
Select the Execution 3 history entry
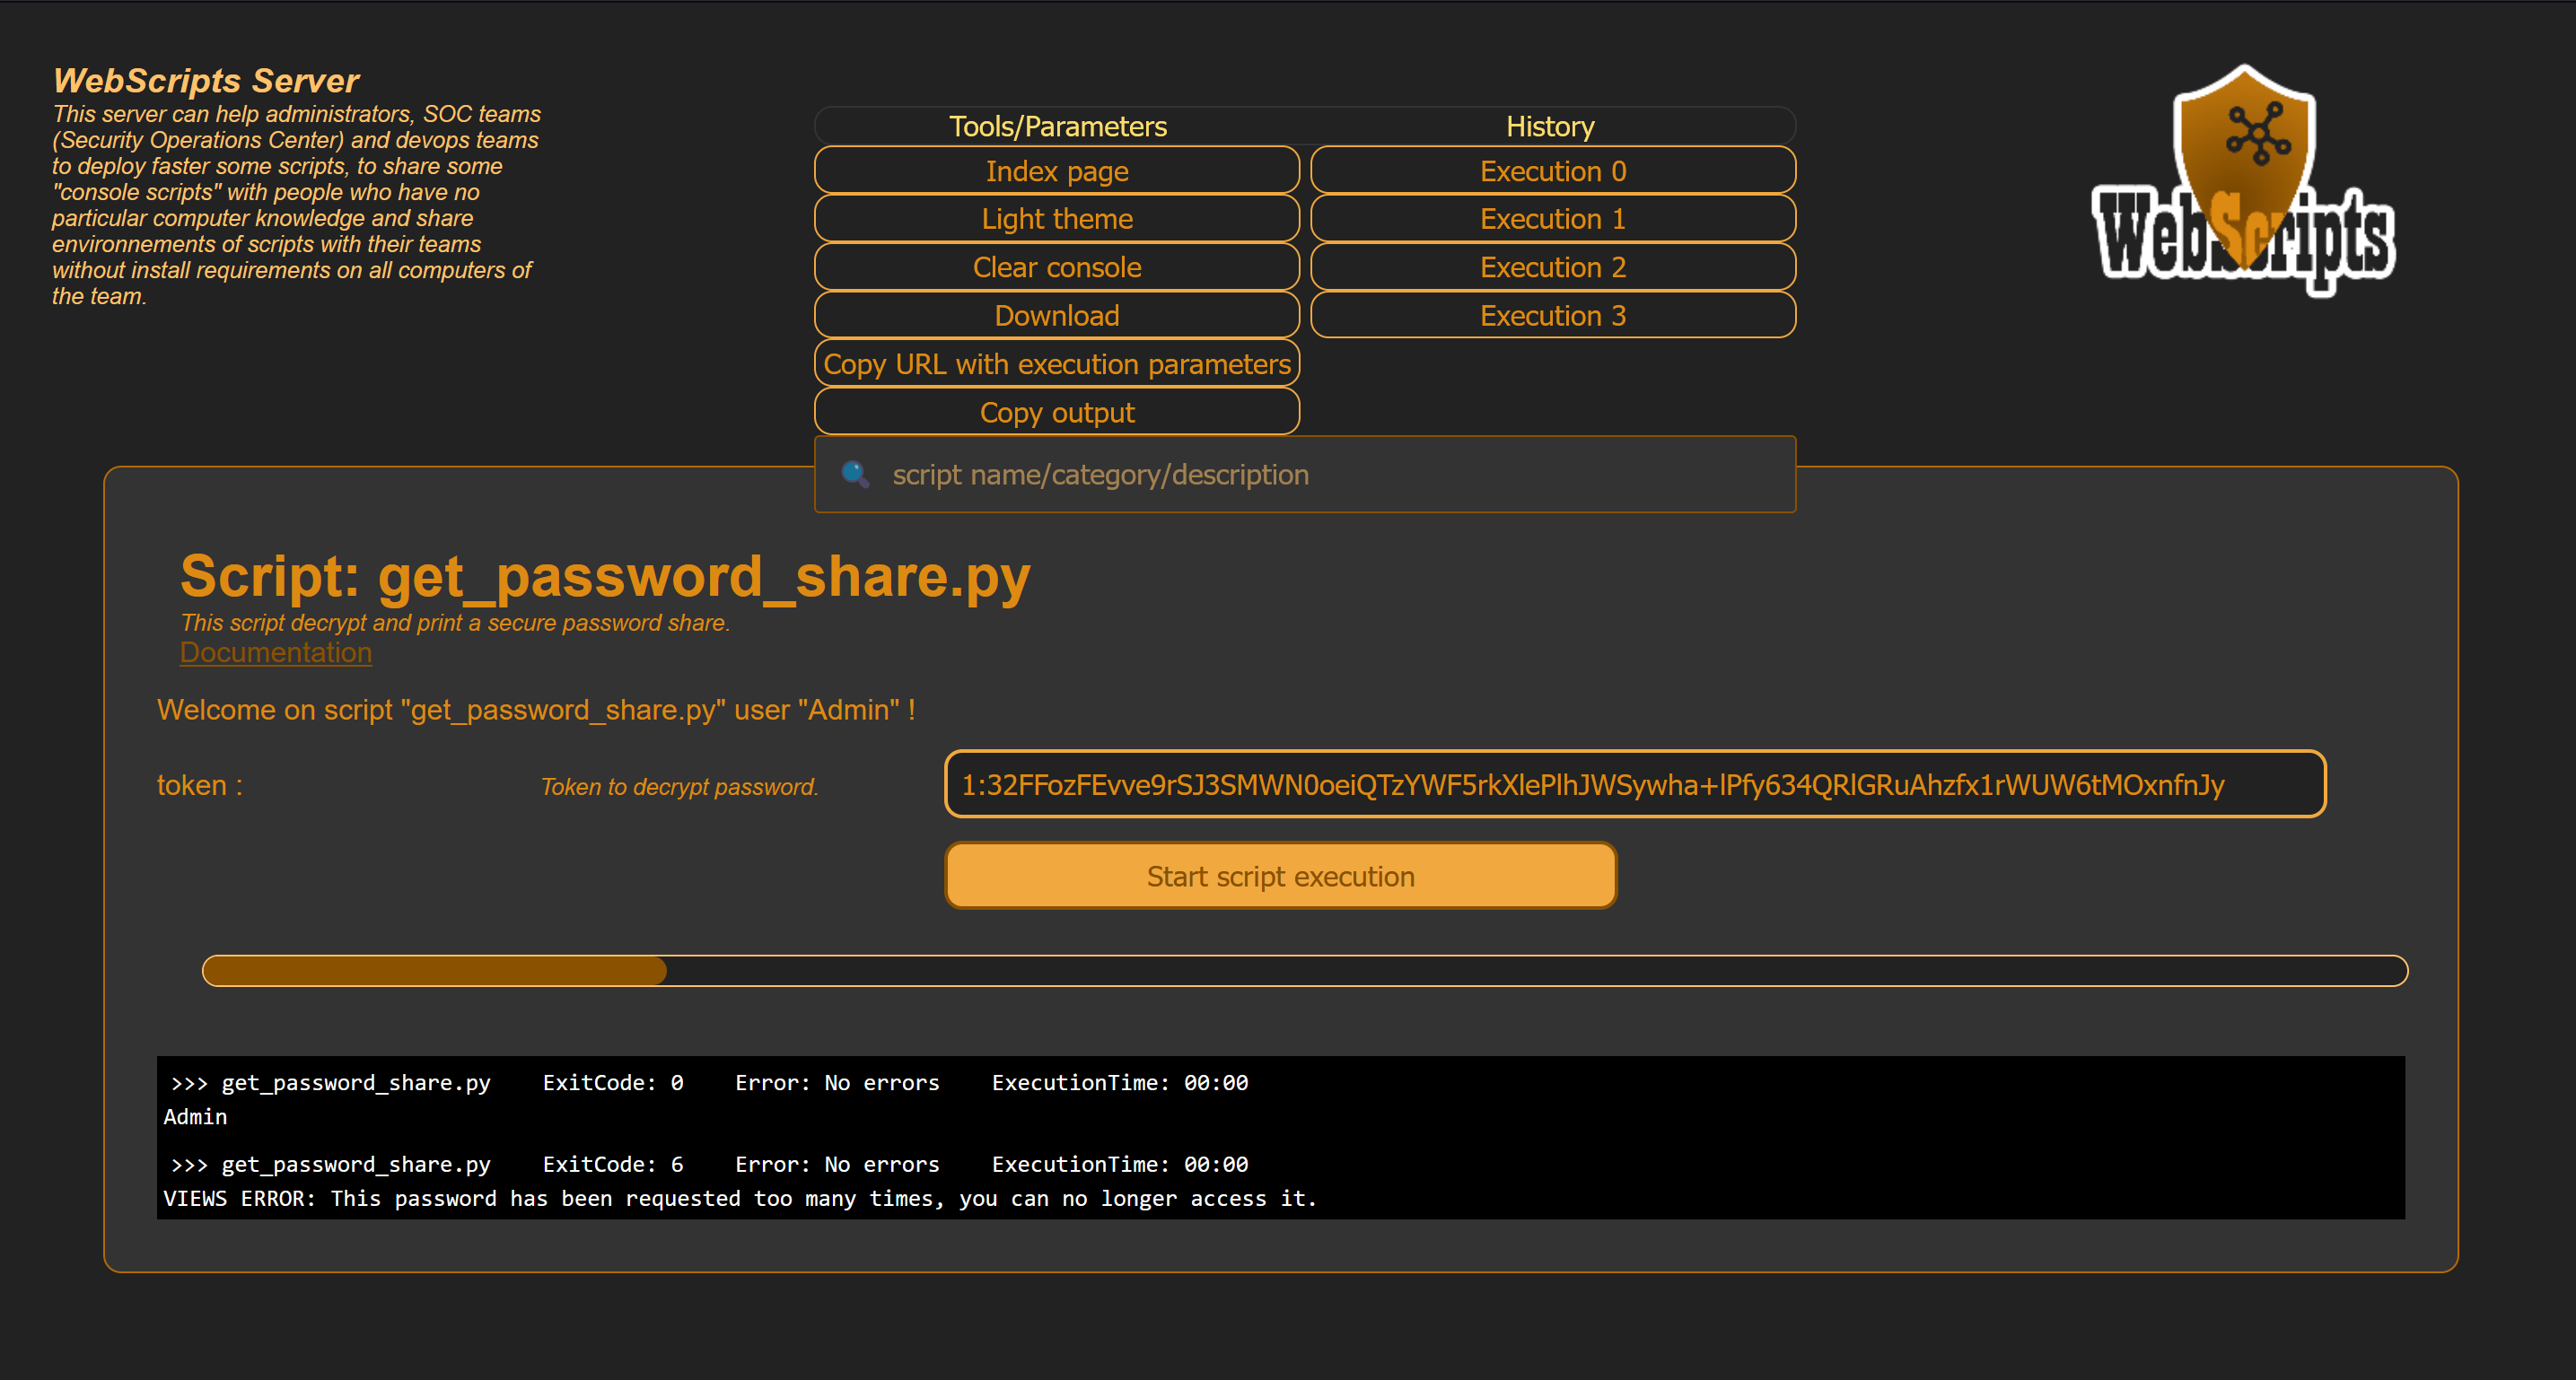point(1550,315)
